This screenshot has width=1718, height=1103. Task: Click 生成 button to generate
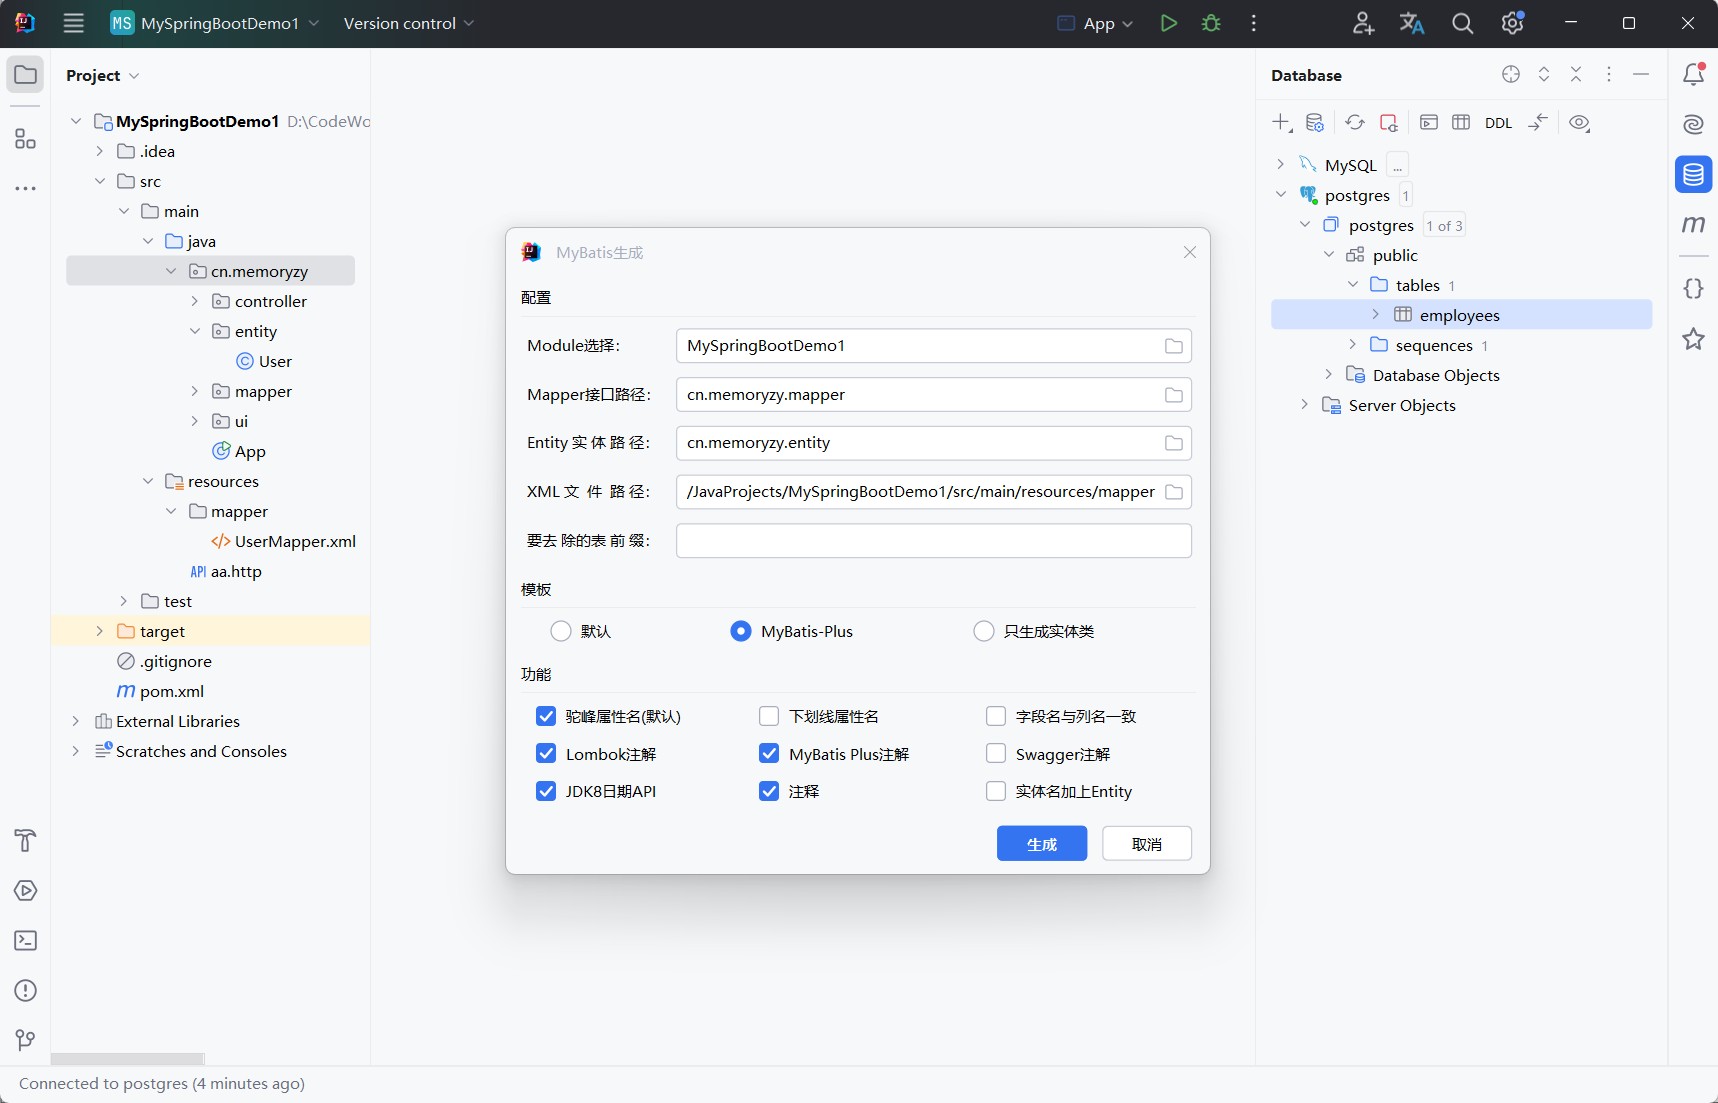[1042, 843]
